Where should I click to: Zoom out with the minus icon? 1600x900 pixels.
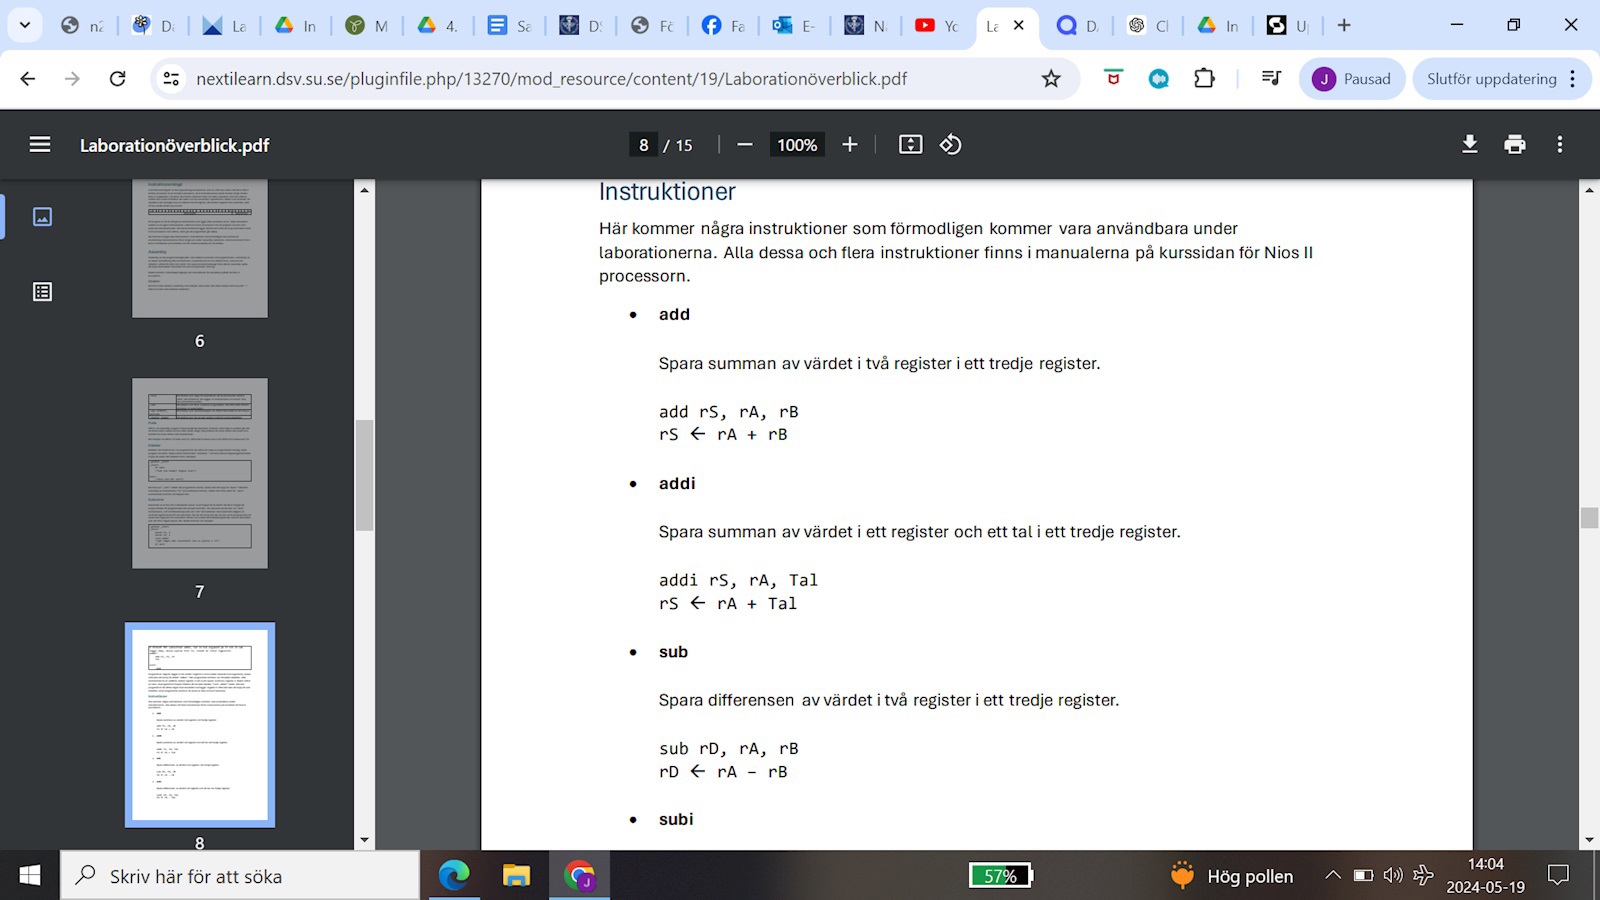click(744, 145)
